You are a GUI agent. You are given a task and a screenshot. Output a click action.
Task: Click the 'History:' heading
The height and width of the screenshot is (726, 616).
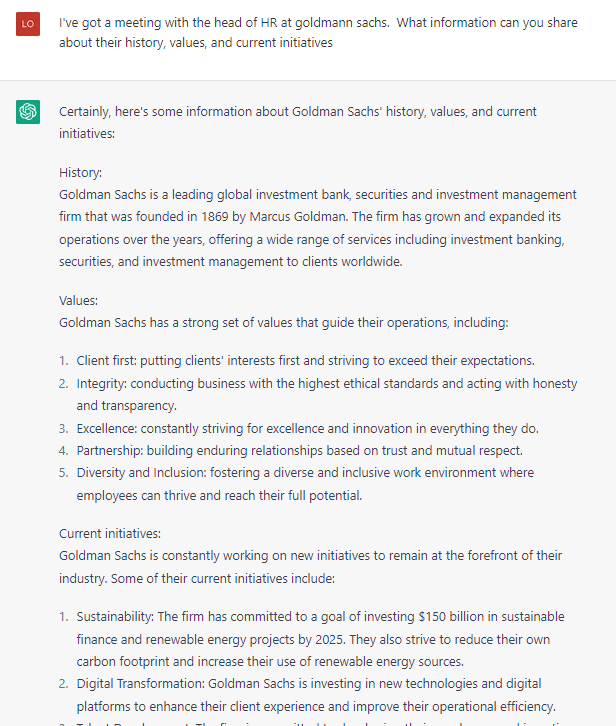80,173
